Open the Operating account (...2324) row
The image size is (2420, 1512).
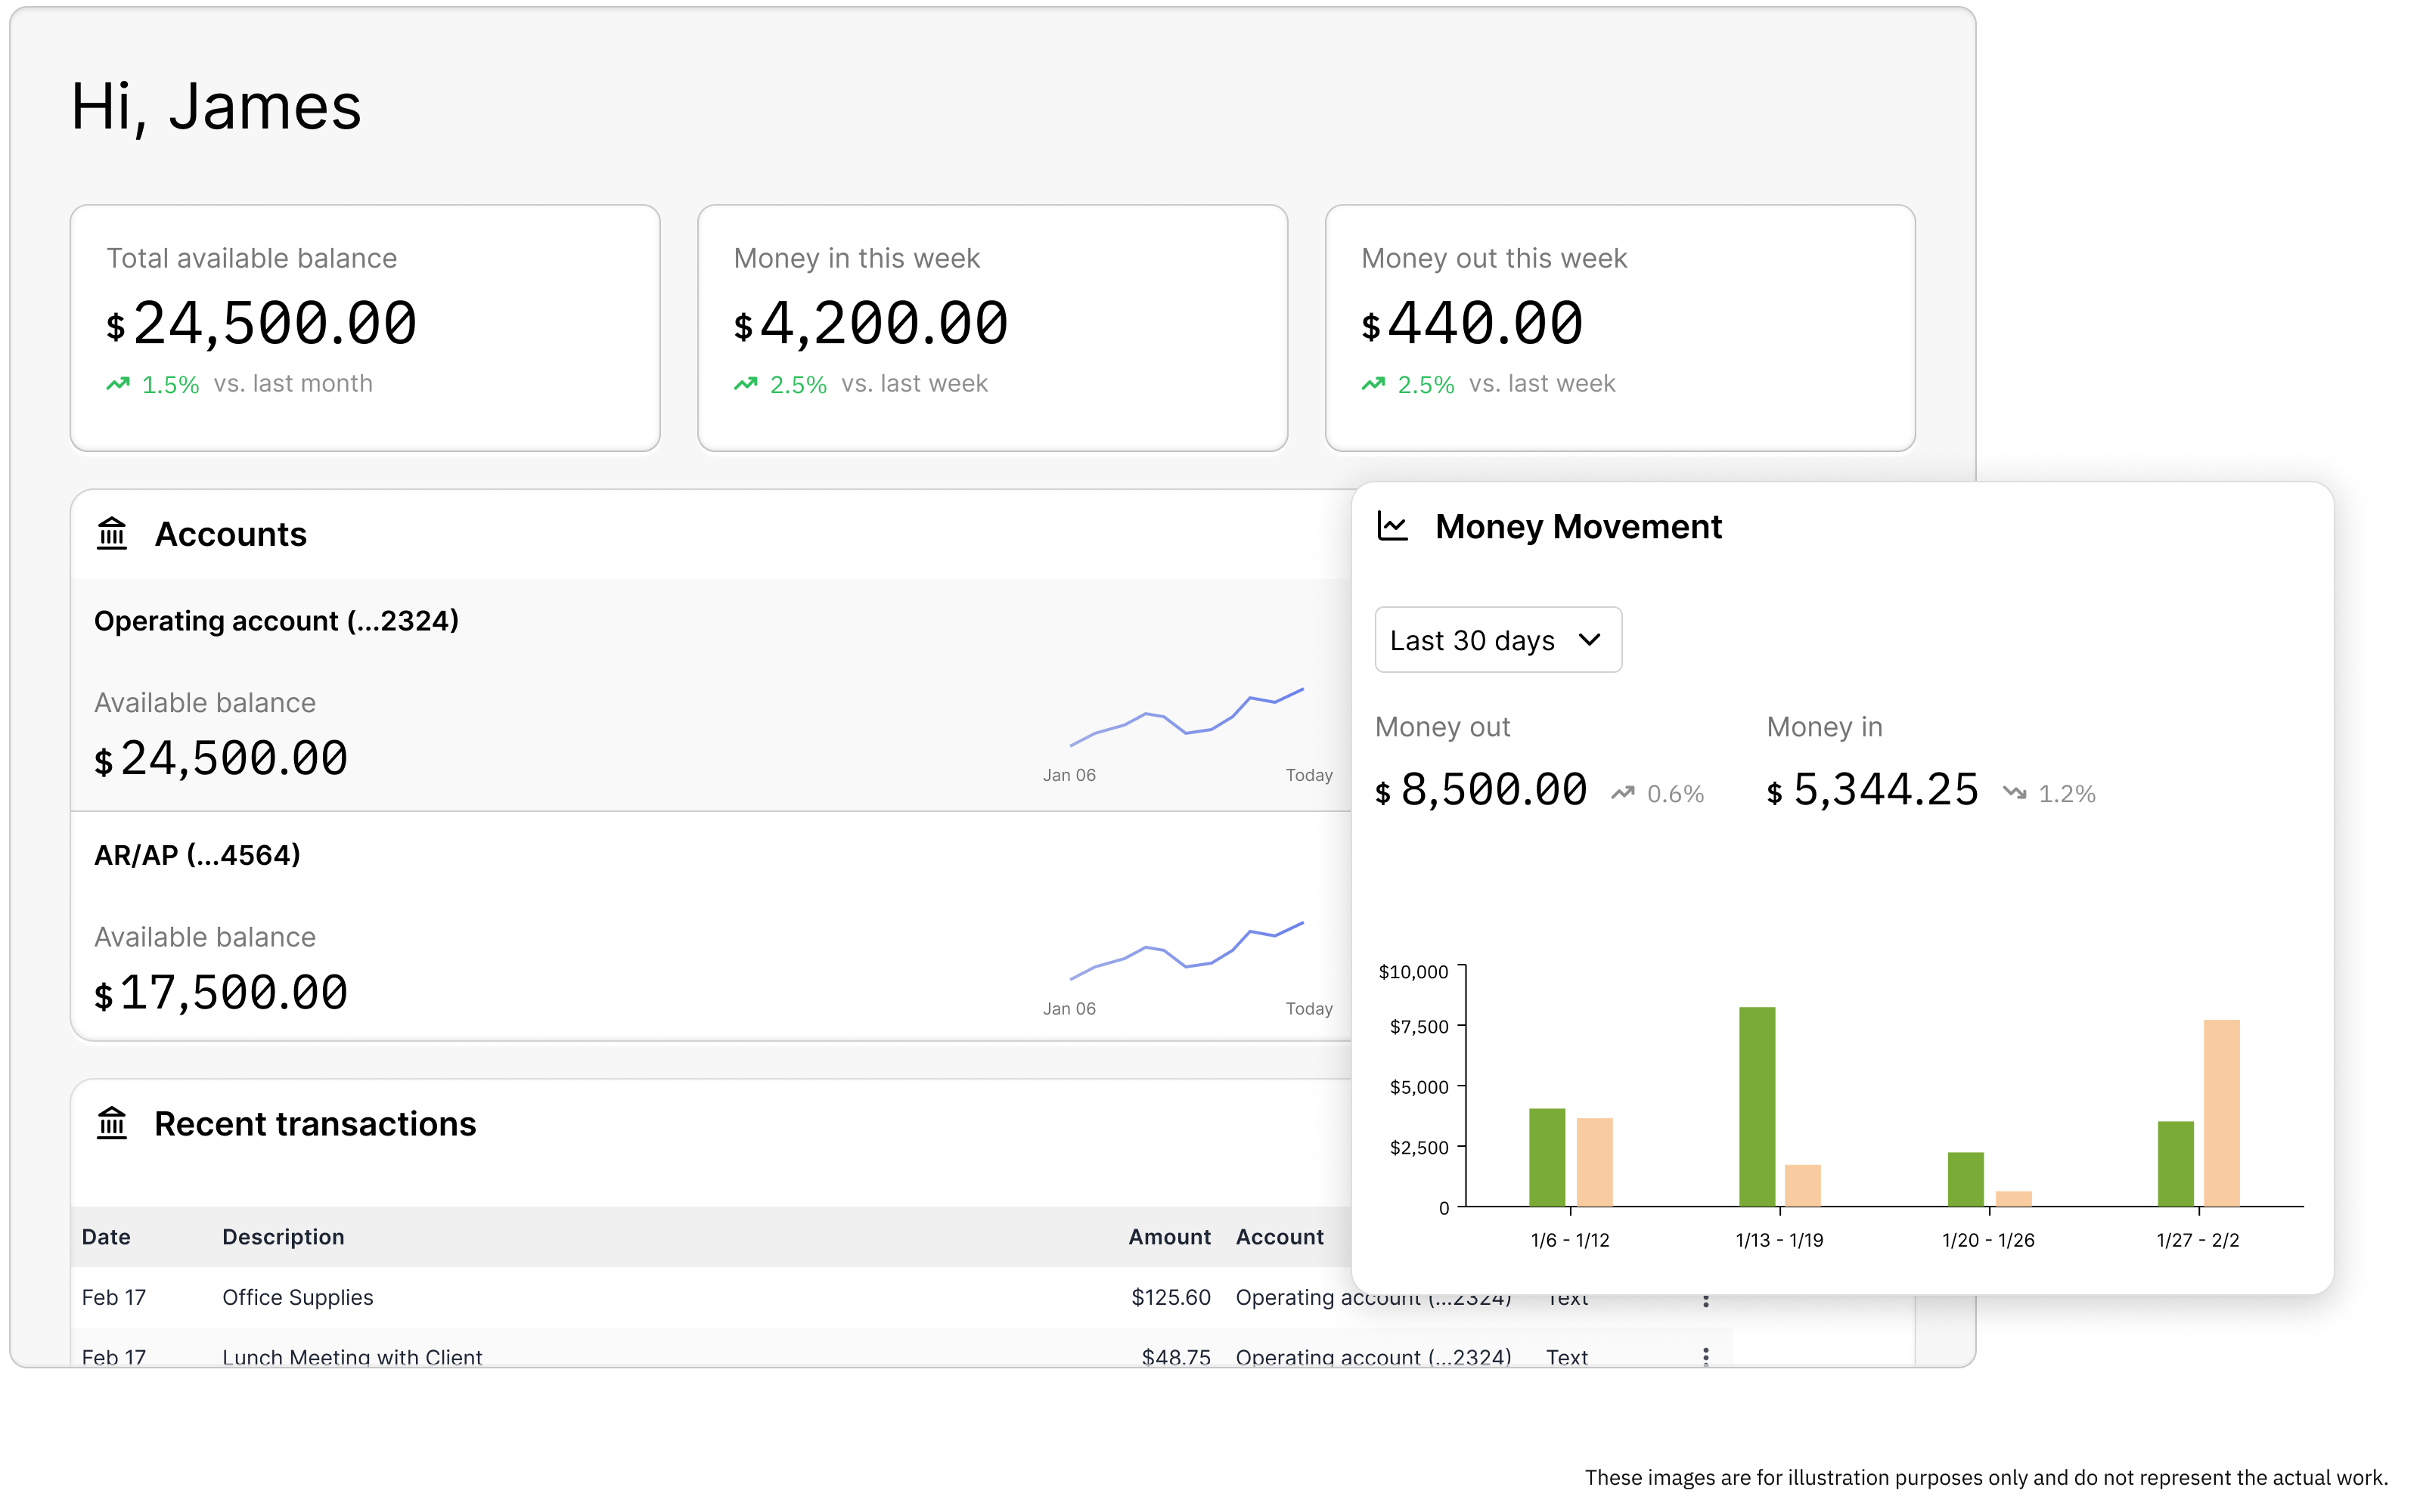710,695
